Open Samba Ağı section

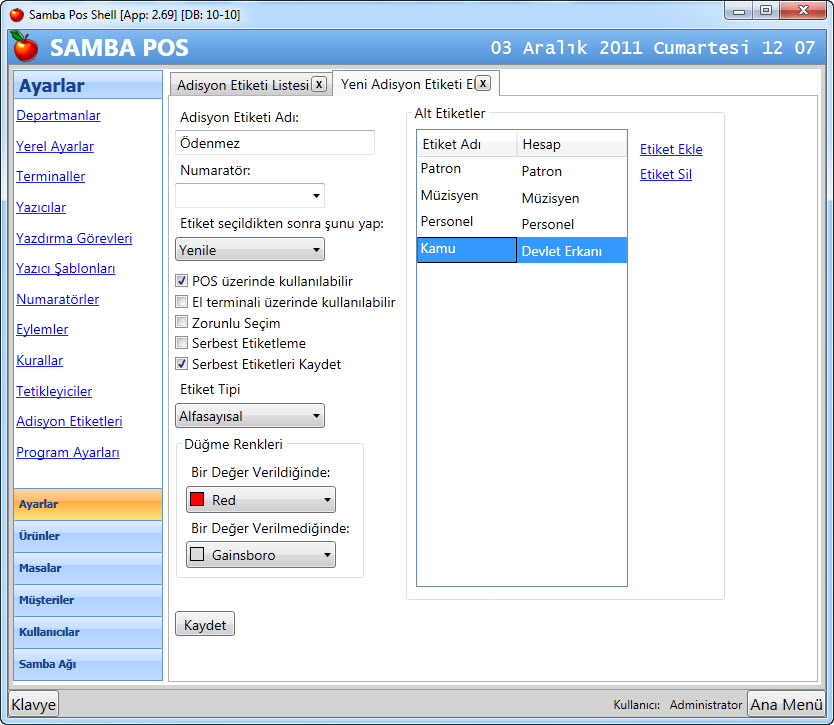88,664
